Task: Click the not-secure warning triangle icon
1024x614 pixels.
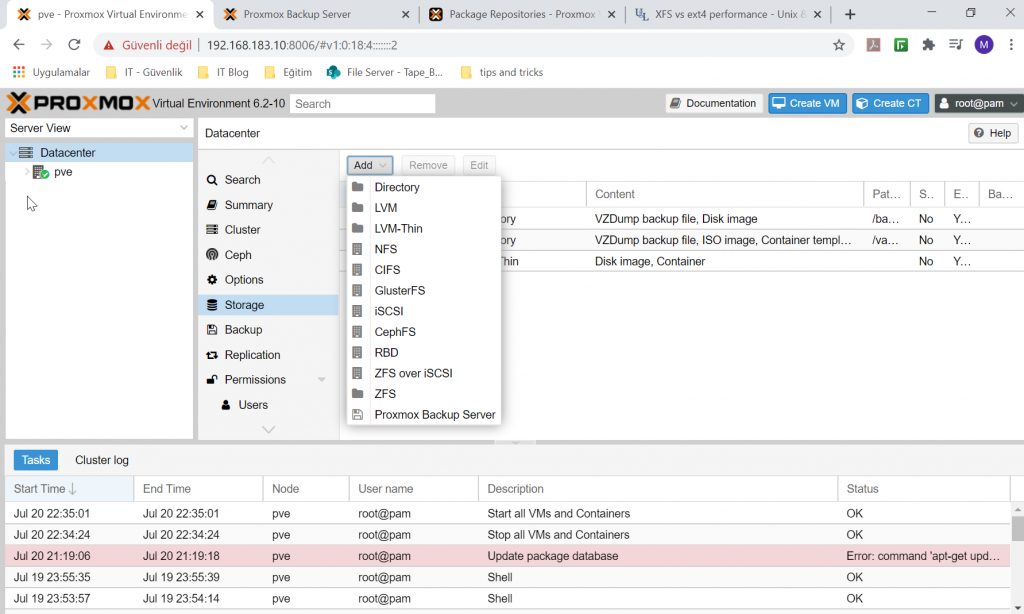Action: (x=108, y=45)
